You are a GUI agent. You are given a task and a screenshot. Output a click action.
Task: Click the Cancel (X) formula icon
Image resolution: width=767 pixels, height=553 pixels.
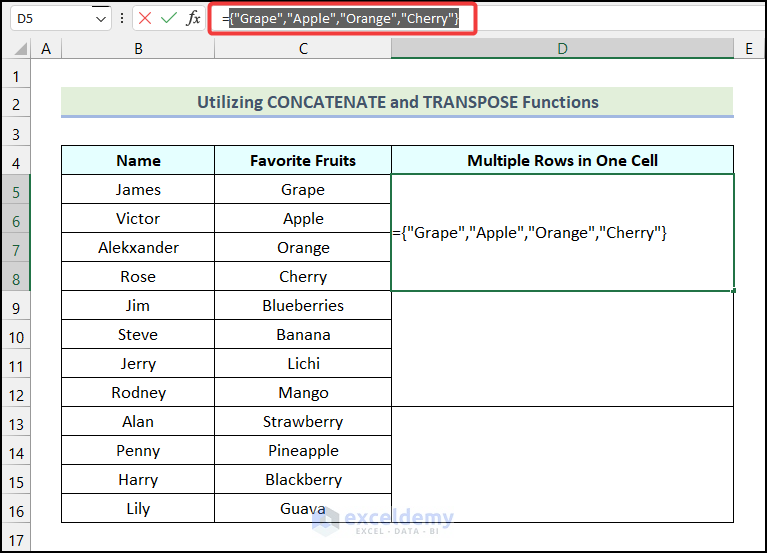(146, 19)
